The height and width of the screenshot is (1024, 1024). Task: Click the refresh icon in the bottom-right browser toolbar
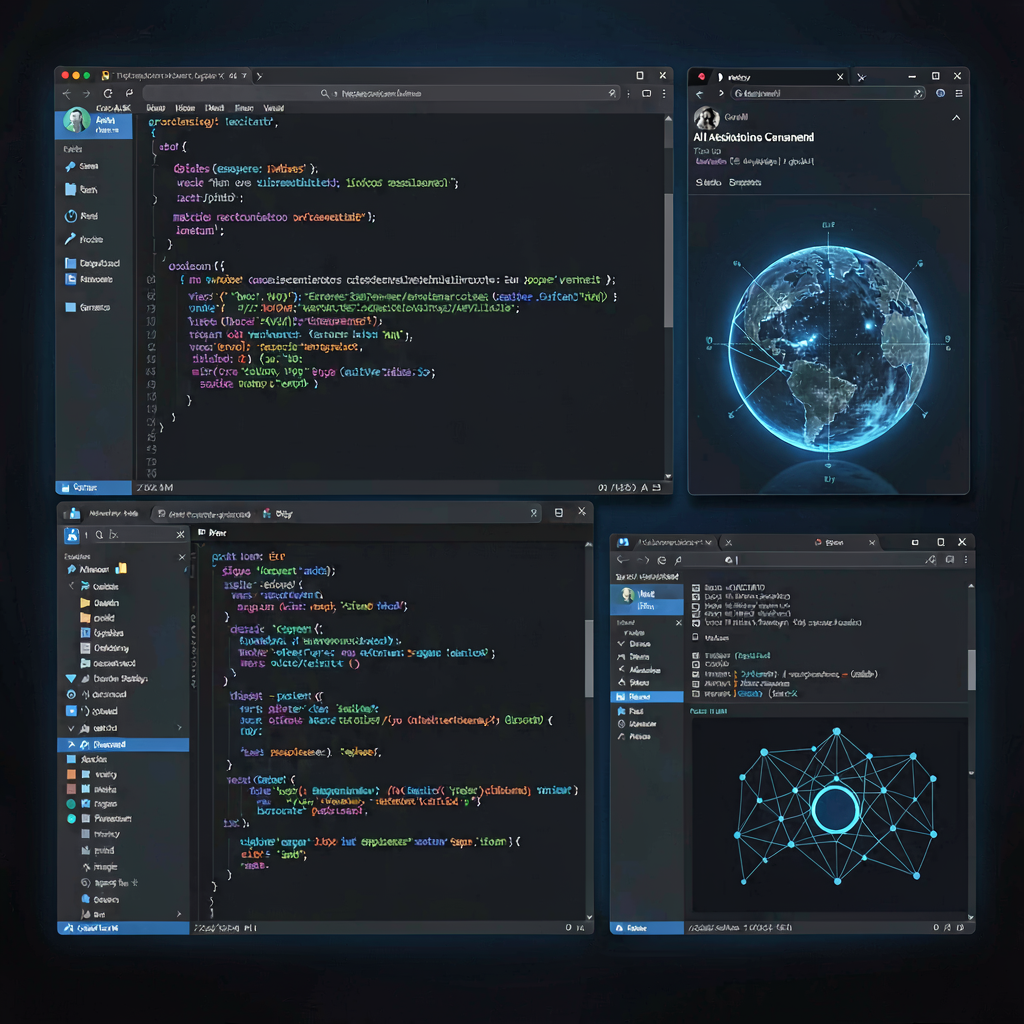pyautogui.click(x=661, y=560)
